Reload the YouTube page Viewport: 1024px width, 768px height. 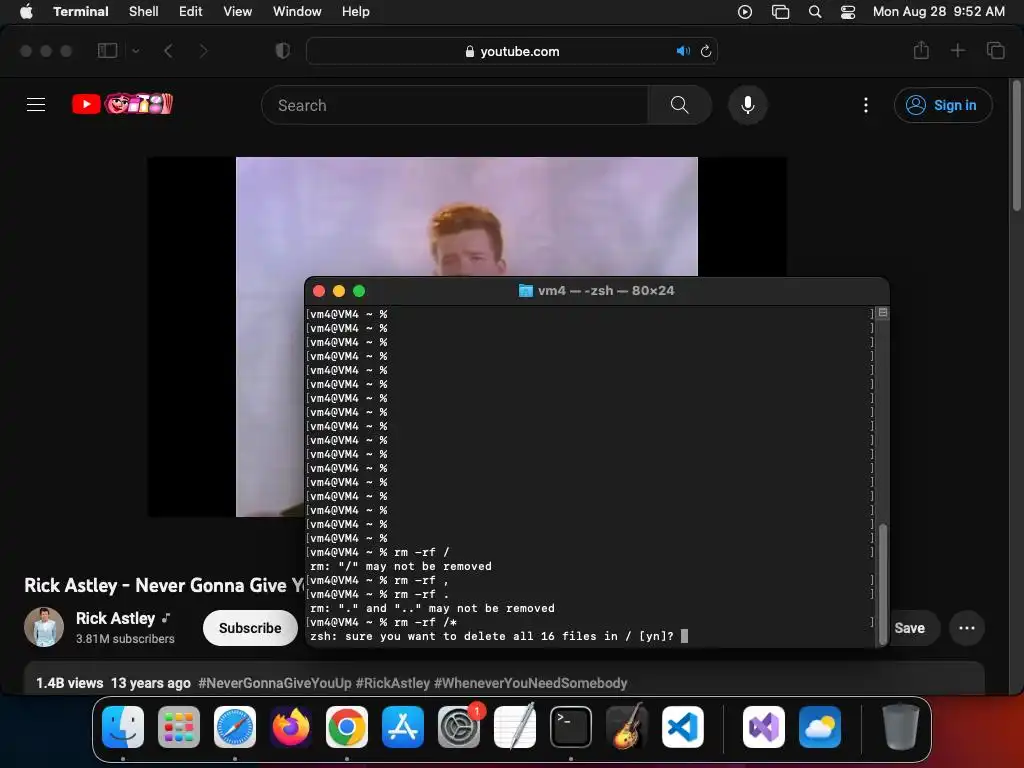click(706, 51)
